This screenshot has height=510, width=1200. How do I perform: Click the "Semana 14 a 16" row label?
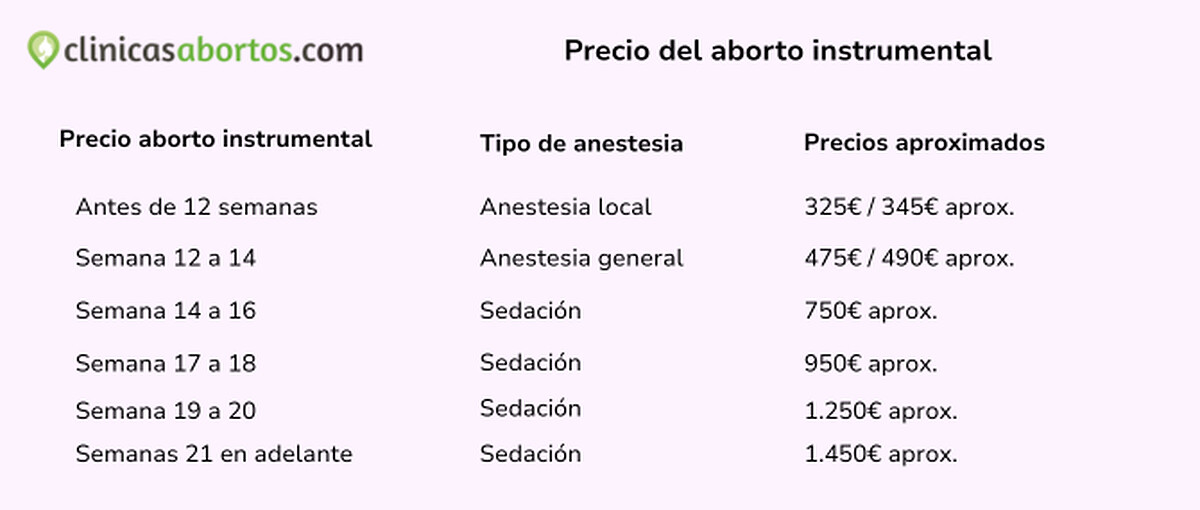tap(165, 311)
